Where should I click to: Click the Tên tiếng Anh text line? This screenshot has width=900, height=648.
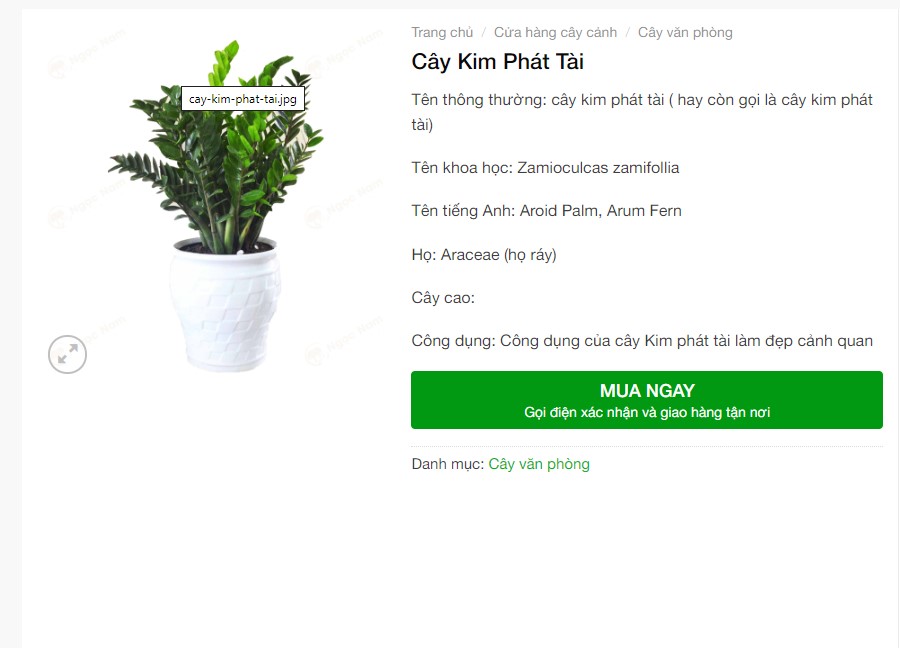tap(546, 211)
